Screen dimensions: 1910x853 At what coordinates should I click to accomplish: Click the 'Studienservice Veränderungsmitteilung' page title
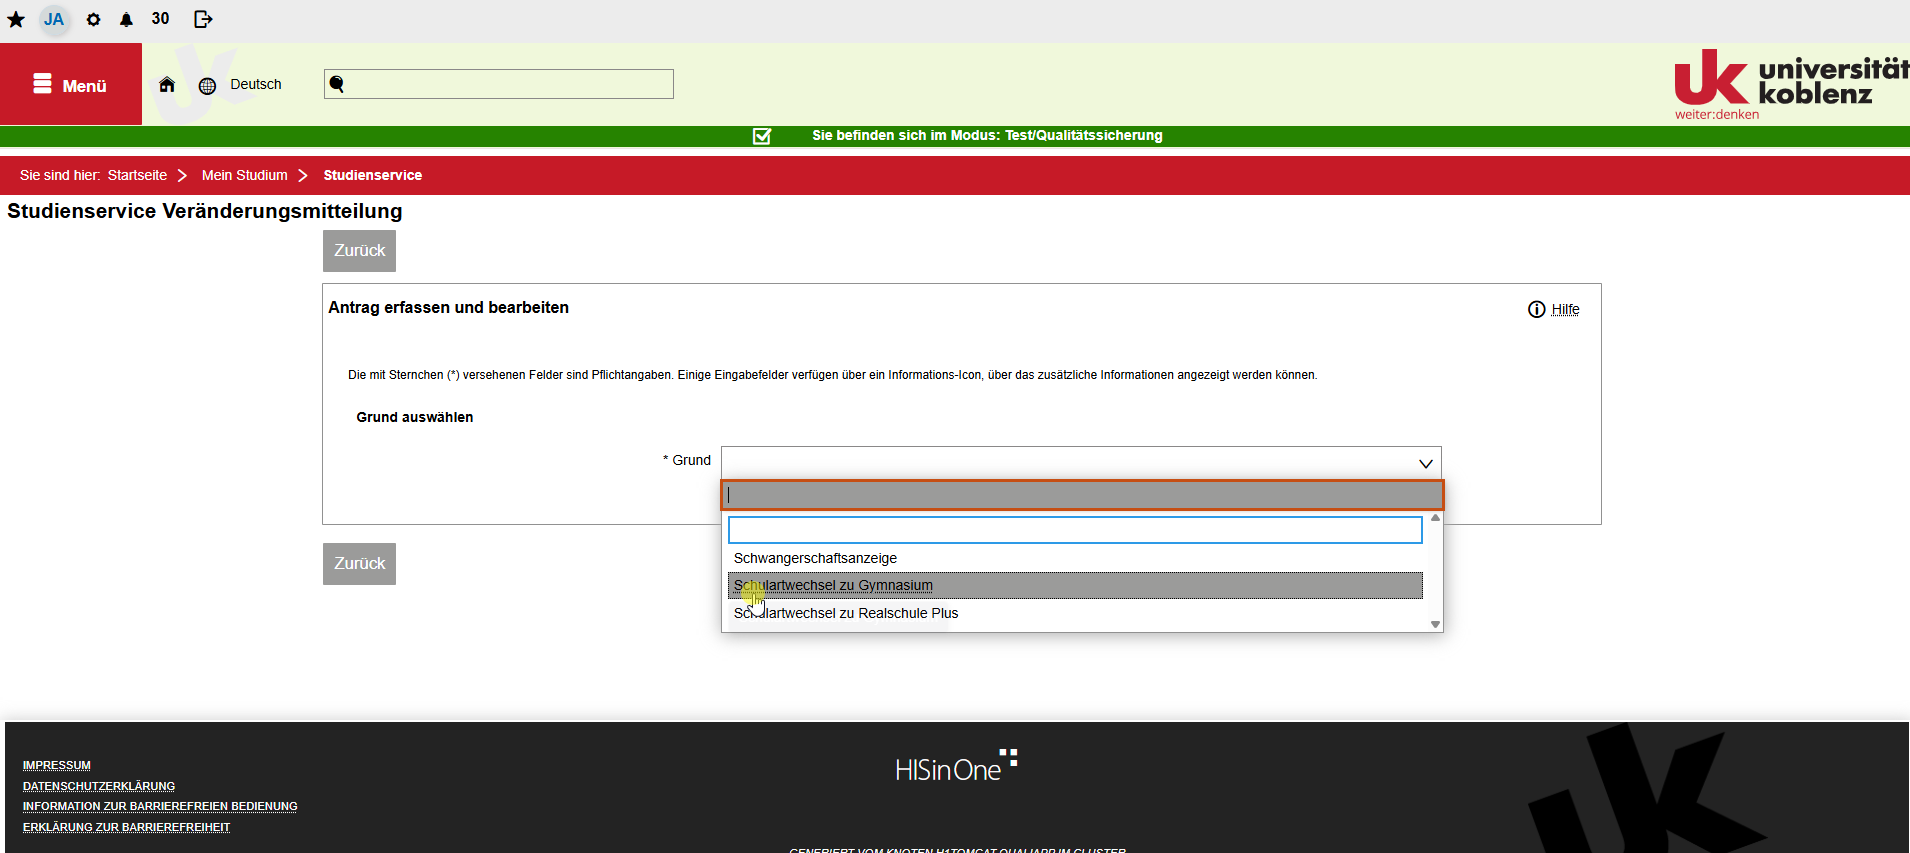click(x=205, y=211)
